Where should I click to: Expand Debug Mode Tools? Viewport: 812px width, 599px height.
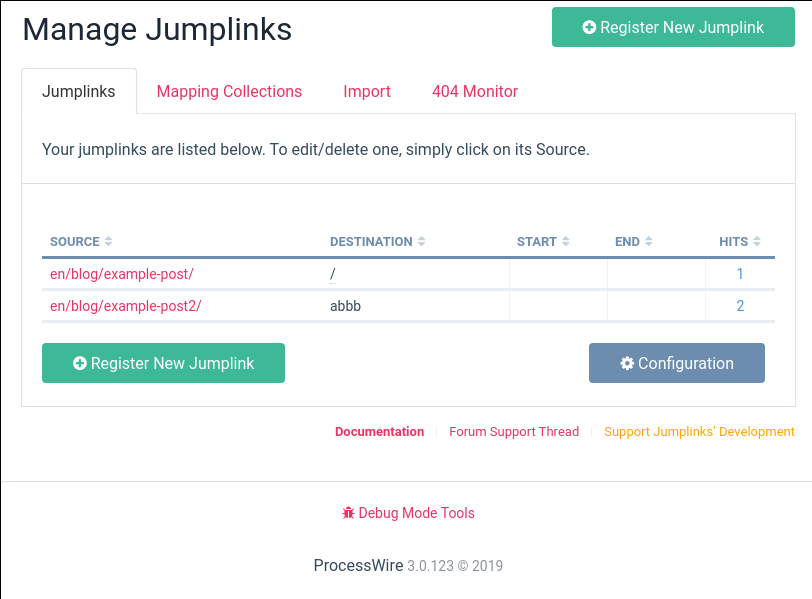click(x=416, y=513)
